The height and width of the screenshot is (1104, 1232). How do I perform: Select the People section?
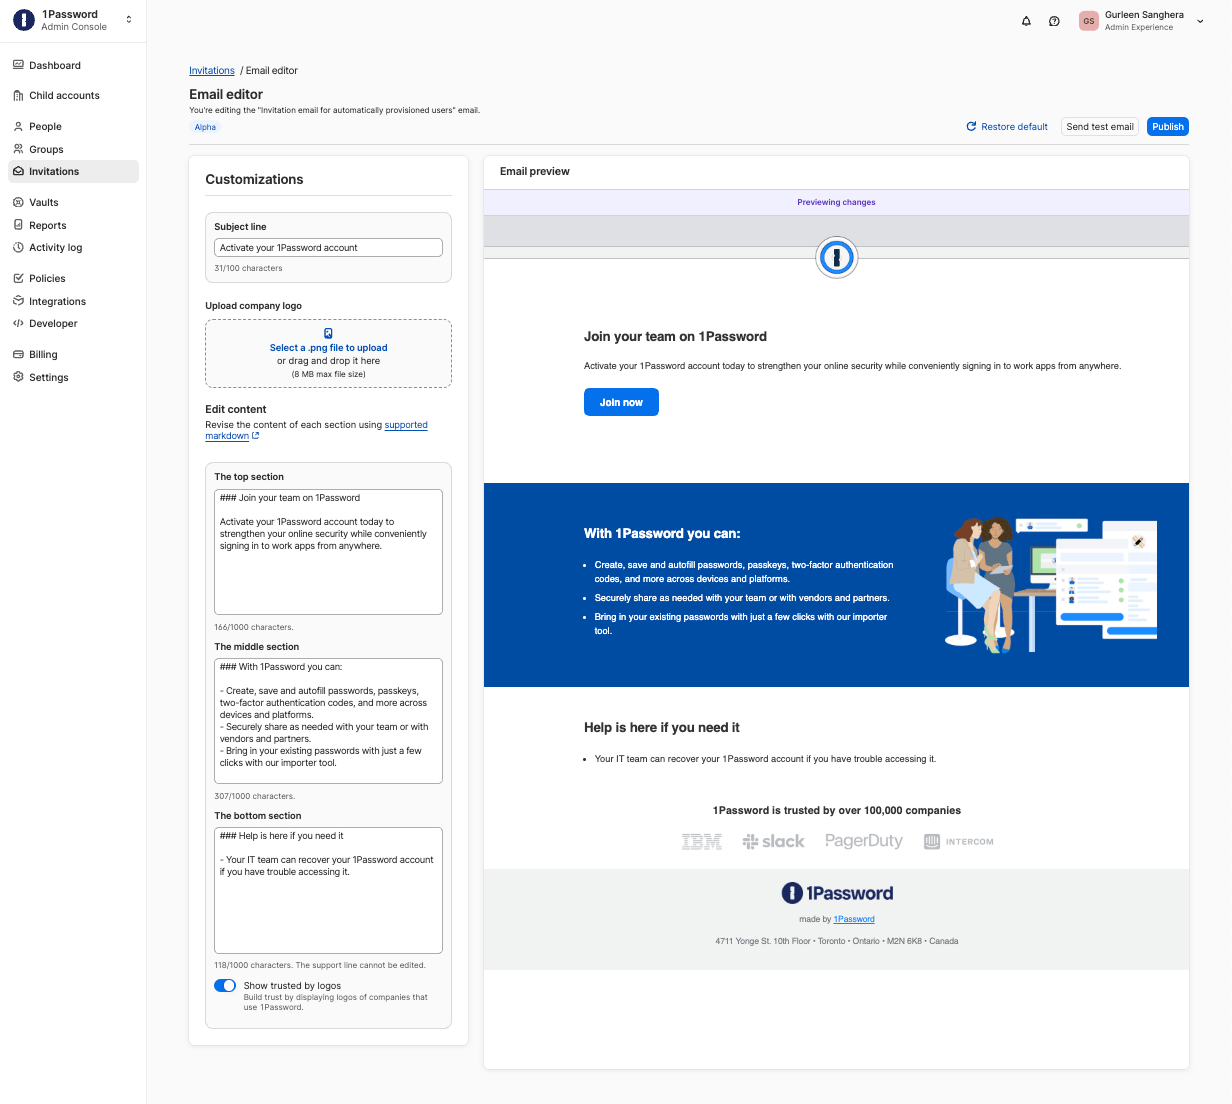45,126
